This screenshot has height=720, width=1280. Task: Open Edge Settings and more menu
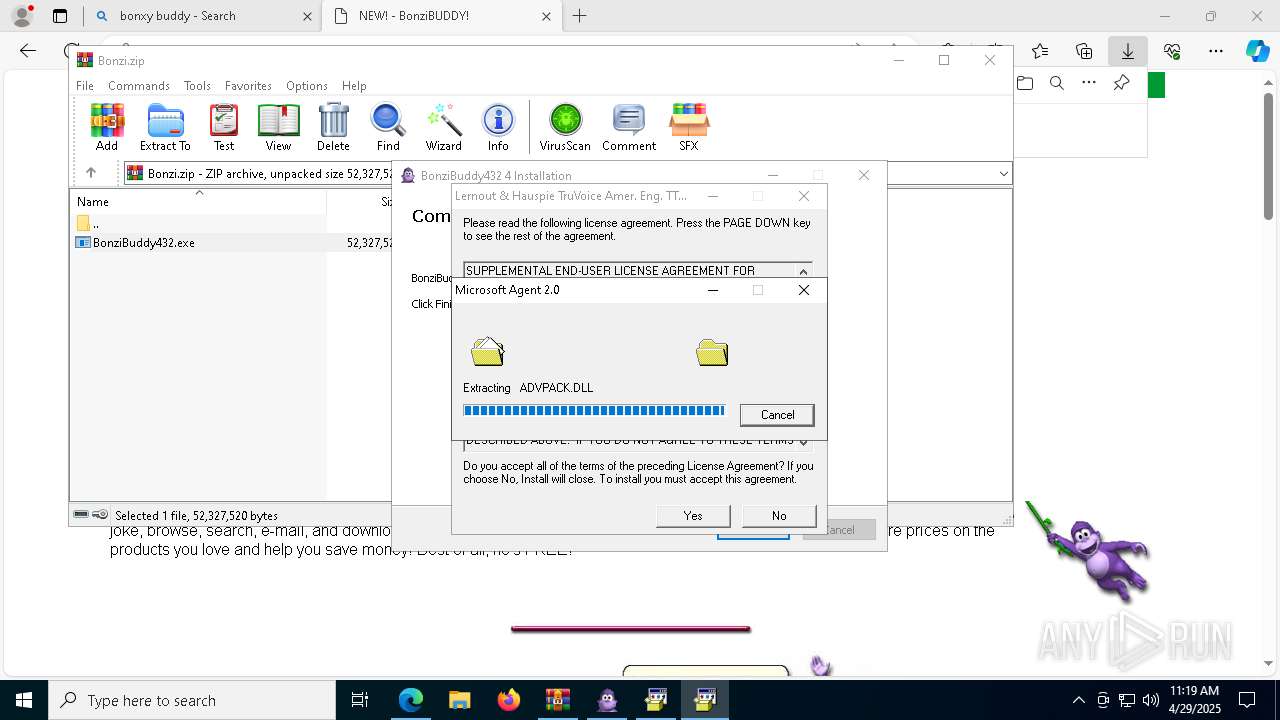click(1216, 51)
